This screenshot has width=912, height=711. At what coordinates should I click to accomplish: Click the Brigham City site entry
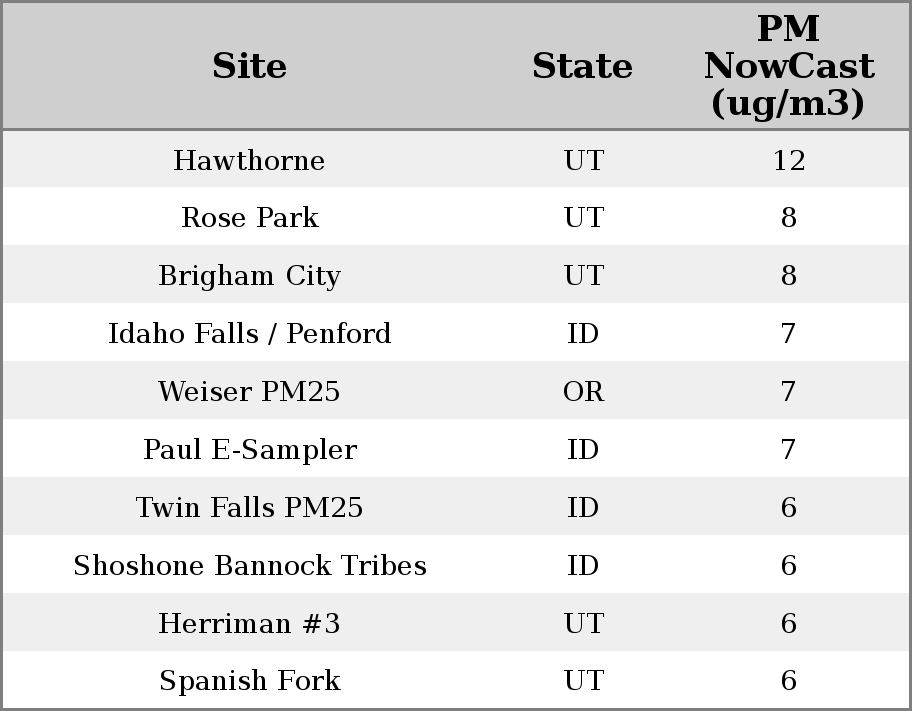[249, 276]
